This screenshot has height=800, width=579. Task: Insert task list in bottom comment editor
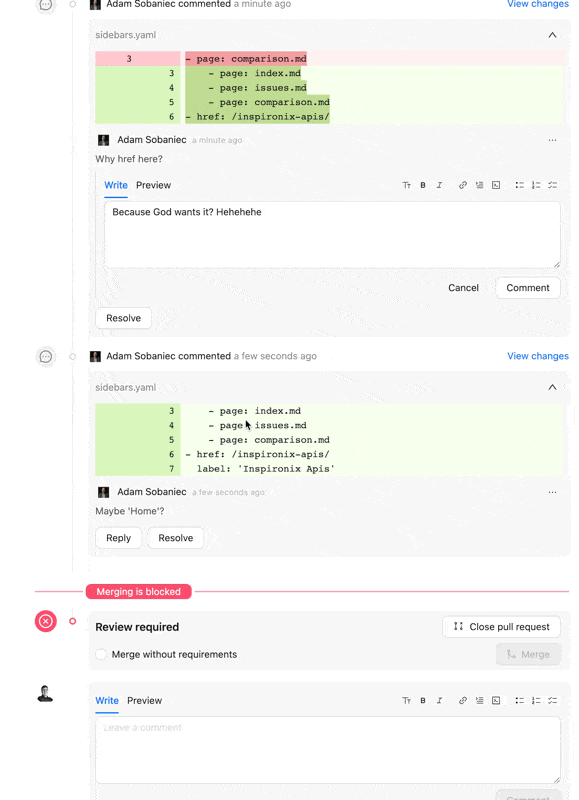pyautogui.click(x=552, y=701)
